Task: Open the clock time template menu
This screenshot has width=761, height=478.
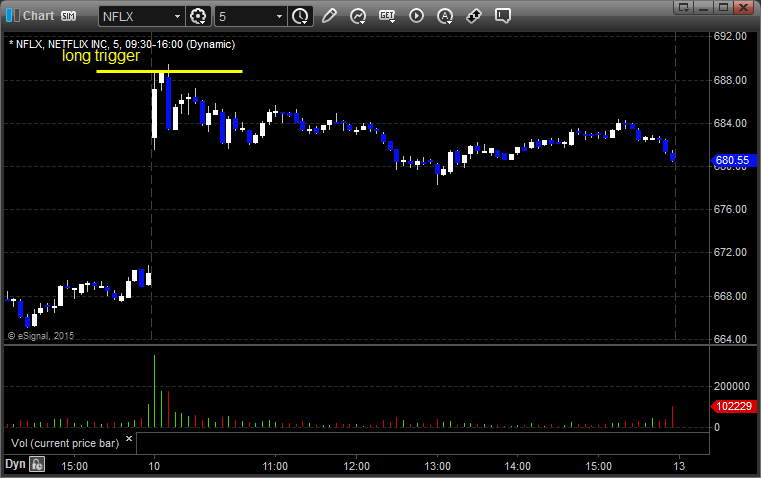Action: click(300, 16)
